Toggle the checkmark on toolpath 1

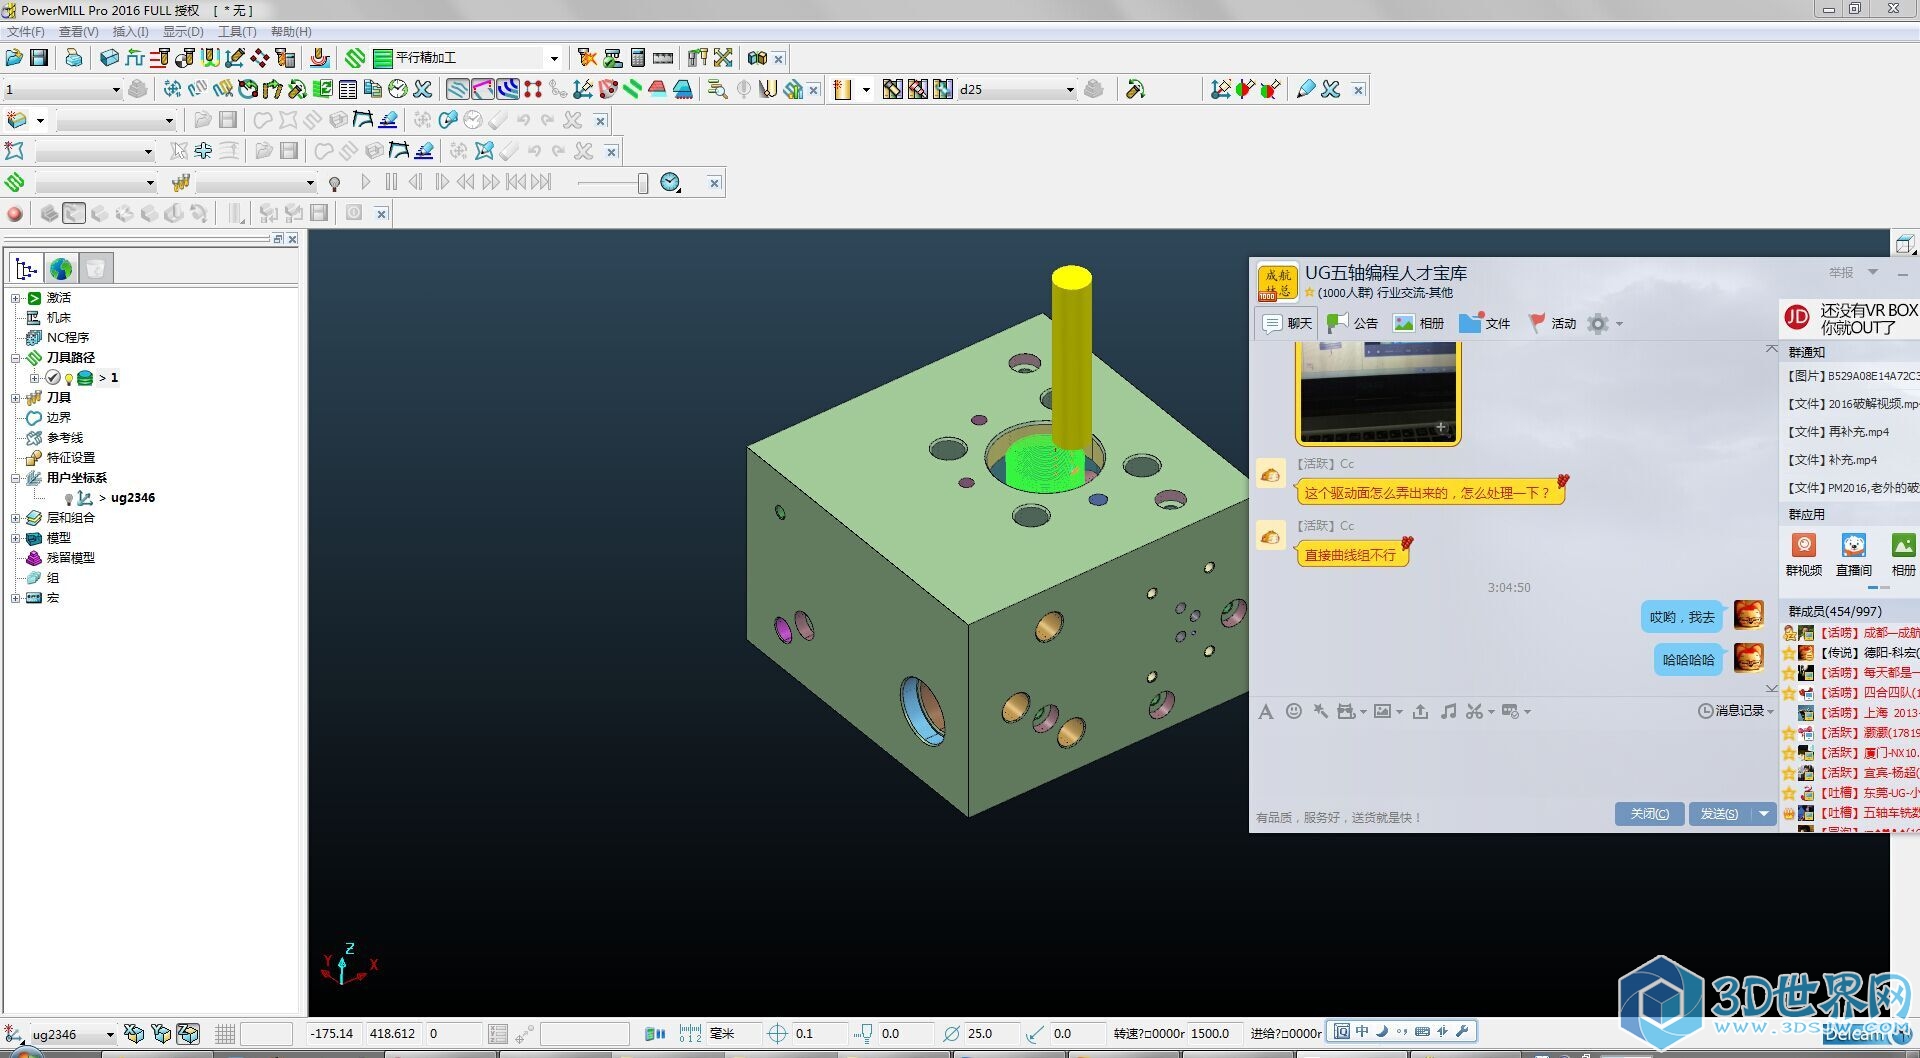point(53,378)
